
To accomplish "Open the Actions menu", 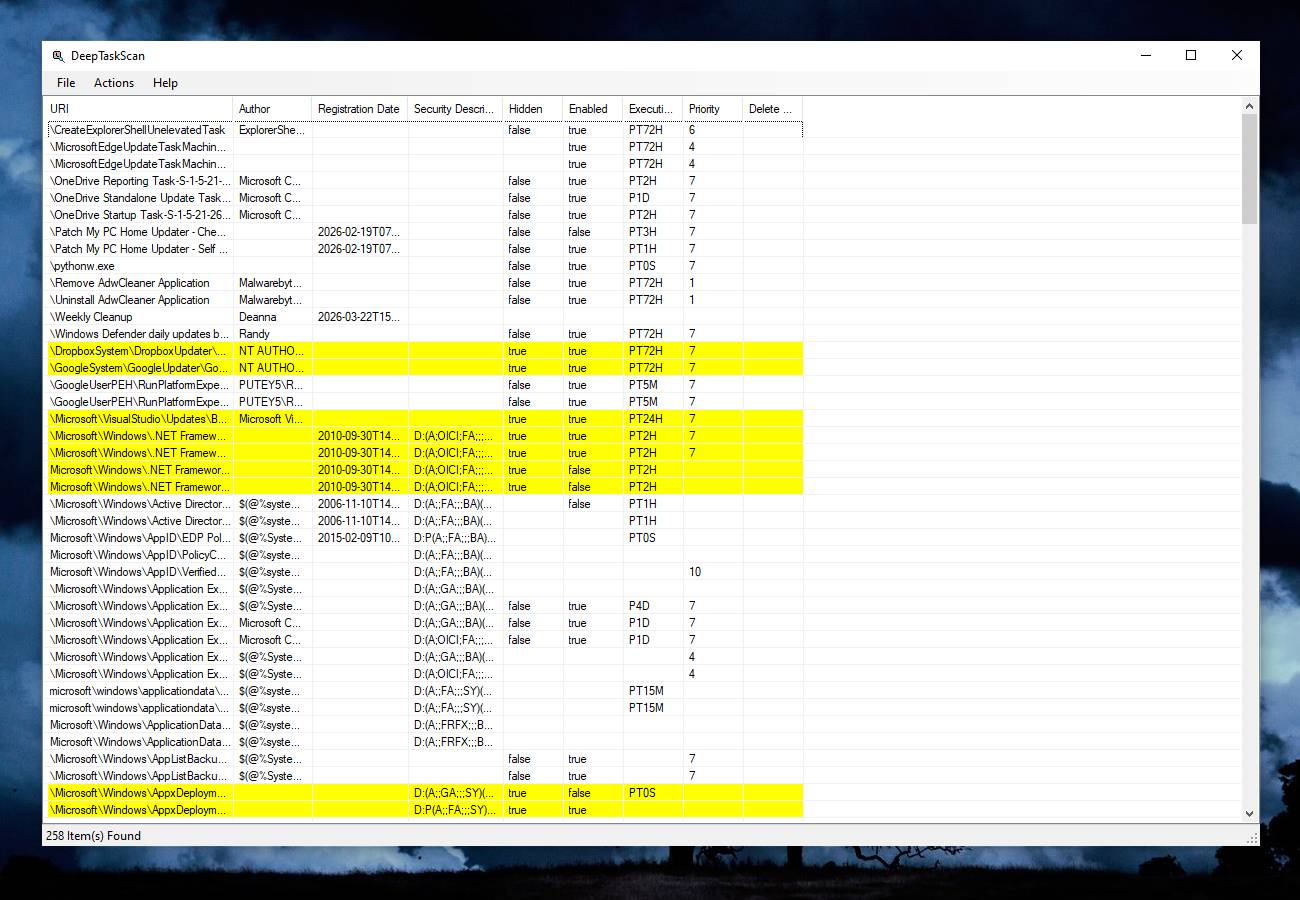I will 114,83.
